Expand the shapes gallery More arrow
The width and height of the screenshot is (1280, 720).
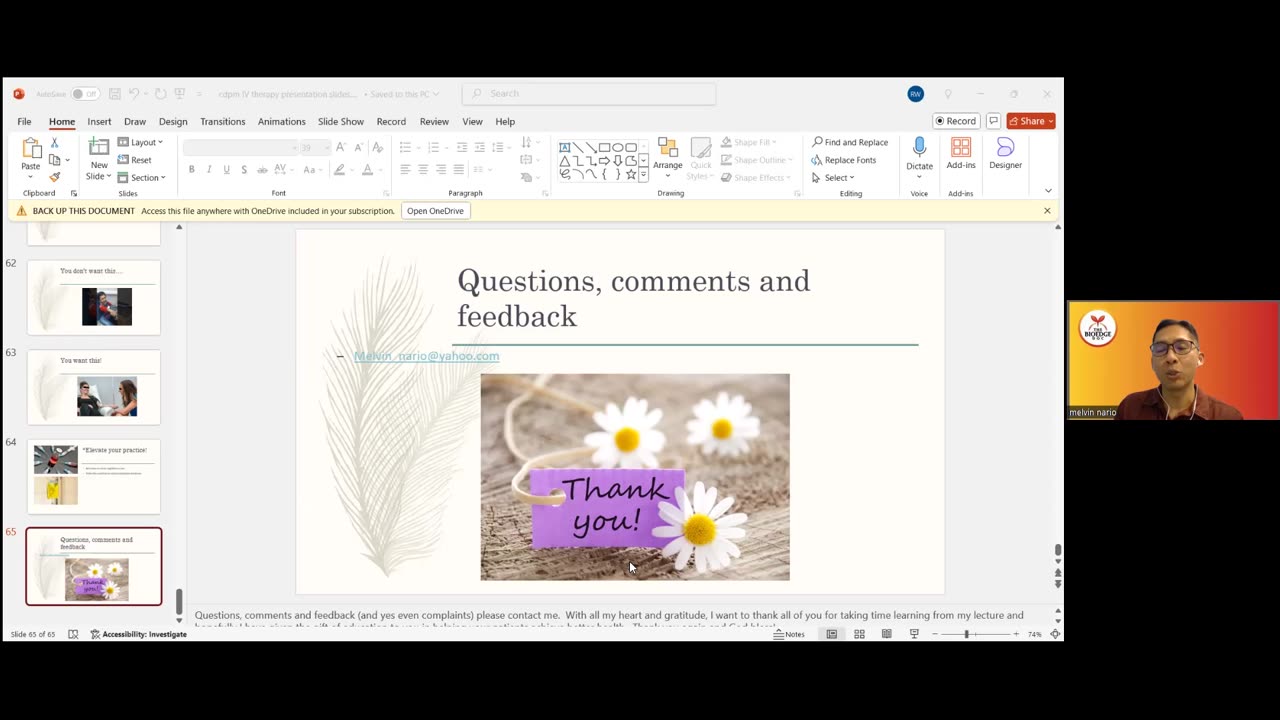[643, 174]
